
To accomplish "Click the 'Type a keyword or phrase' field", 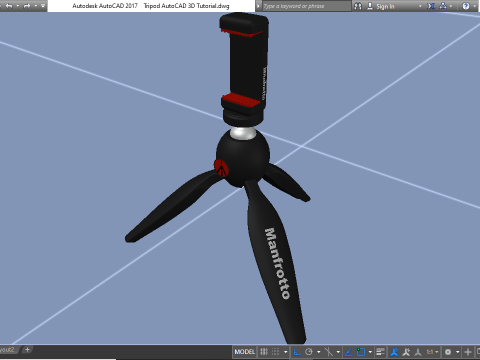I will [306, 6].
